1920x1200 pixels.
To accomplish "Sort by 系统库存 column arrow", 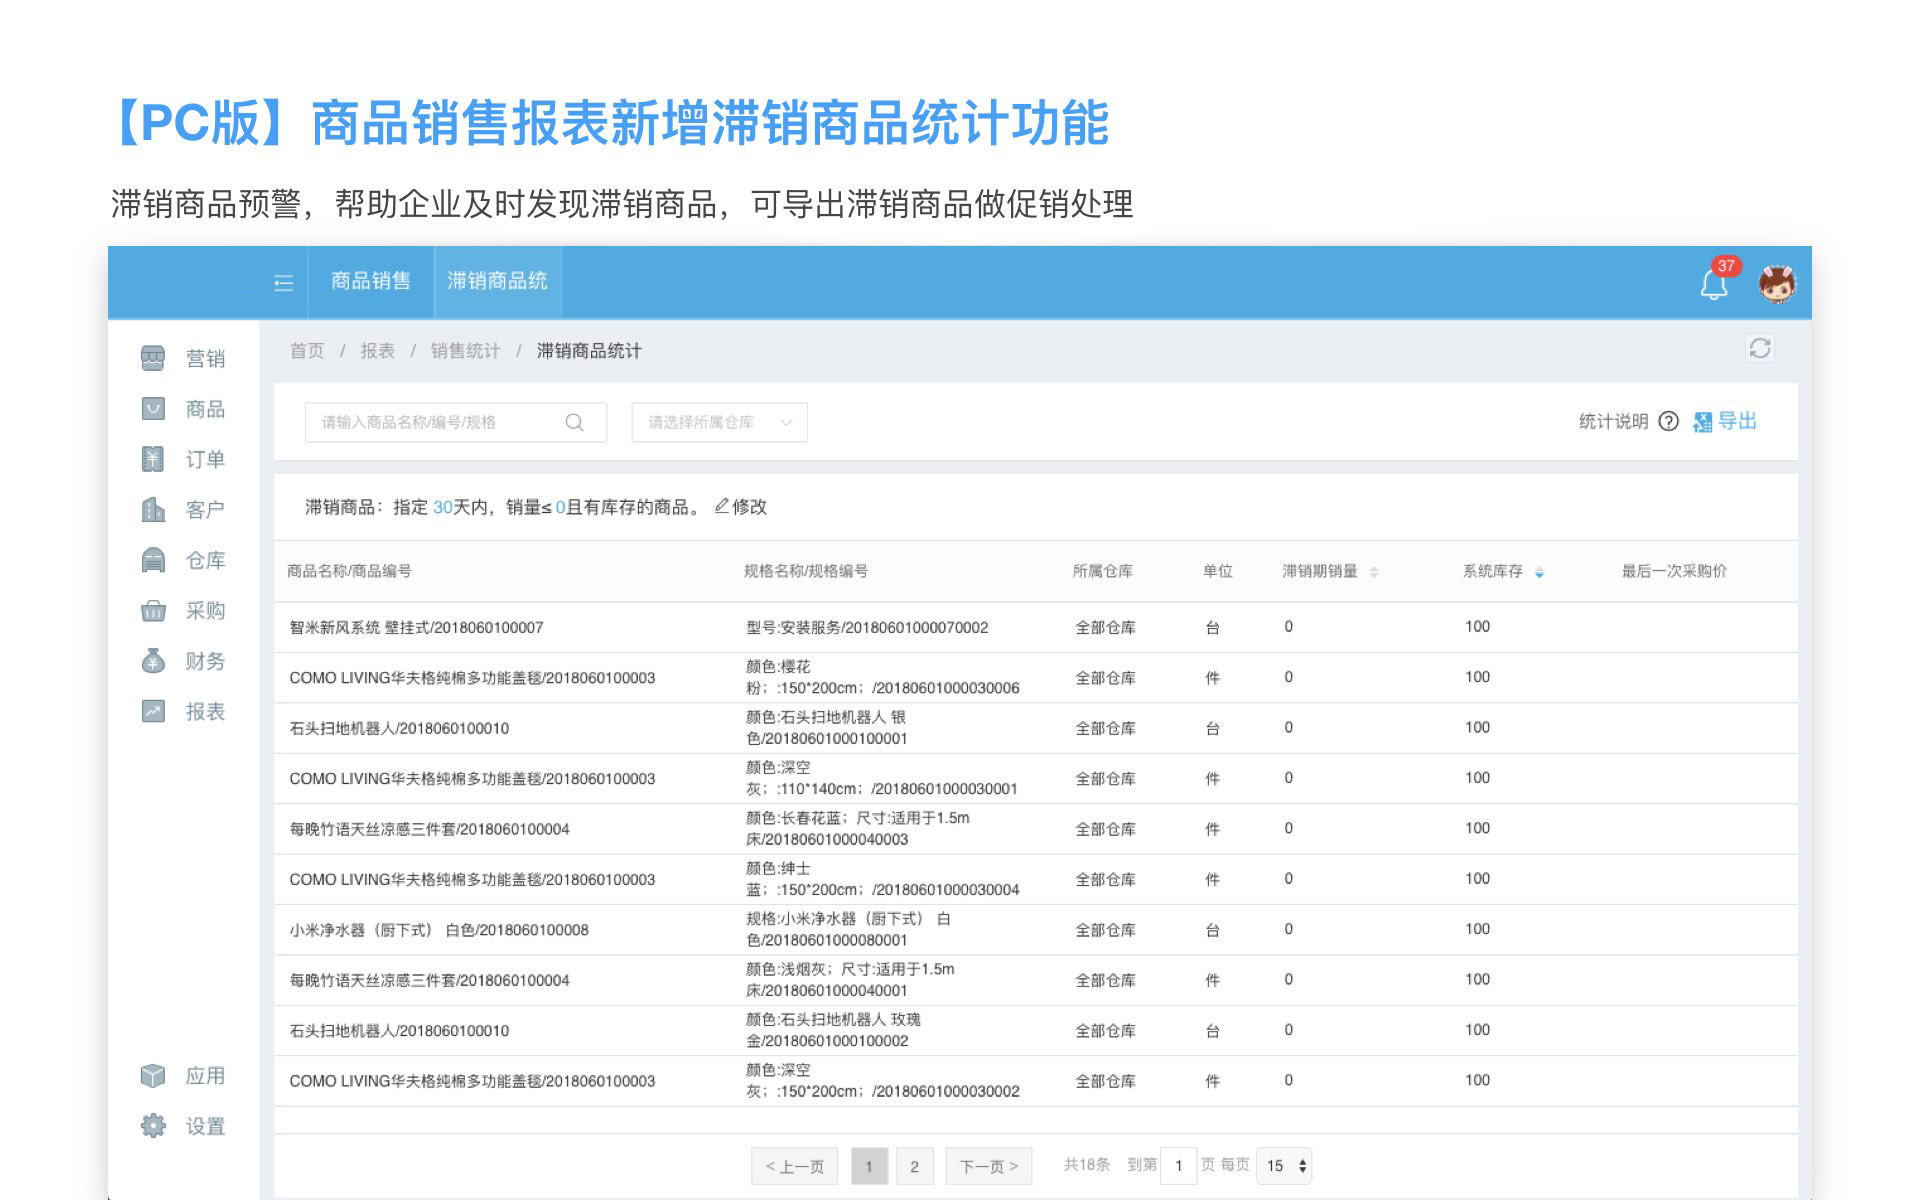I will pos(1539,572).
